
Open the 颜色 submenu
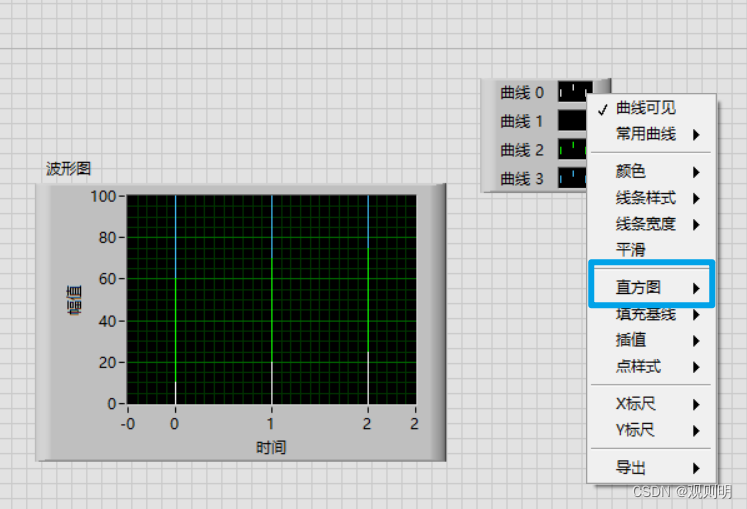point(651,172)
